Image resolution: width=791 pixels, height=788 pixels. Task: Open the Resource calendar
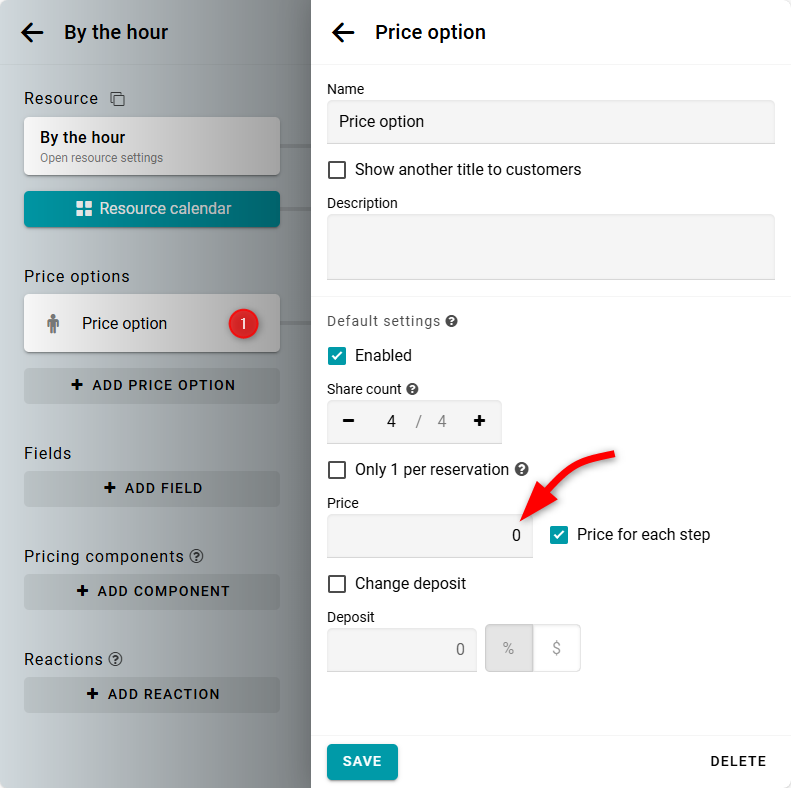coord(152,209)
